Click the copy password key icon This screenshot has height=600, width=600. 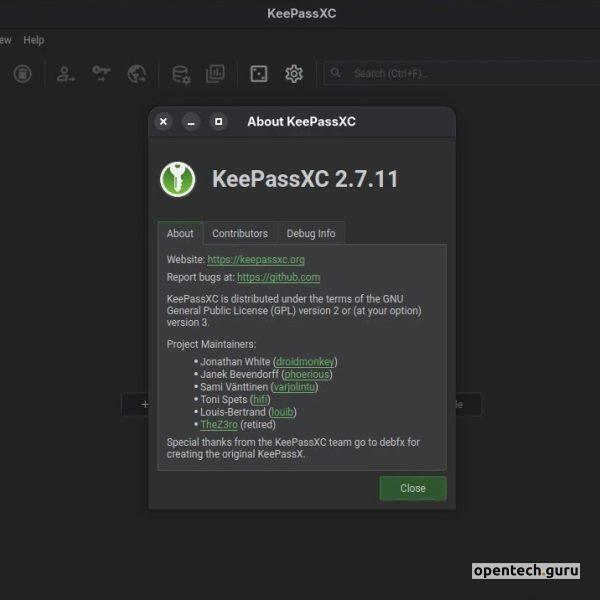pyautogui.click(x=101, y=74)
